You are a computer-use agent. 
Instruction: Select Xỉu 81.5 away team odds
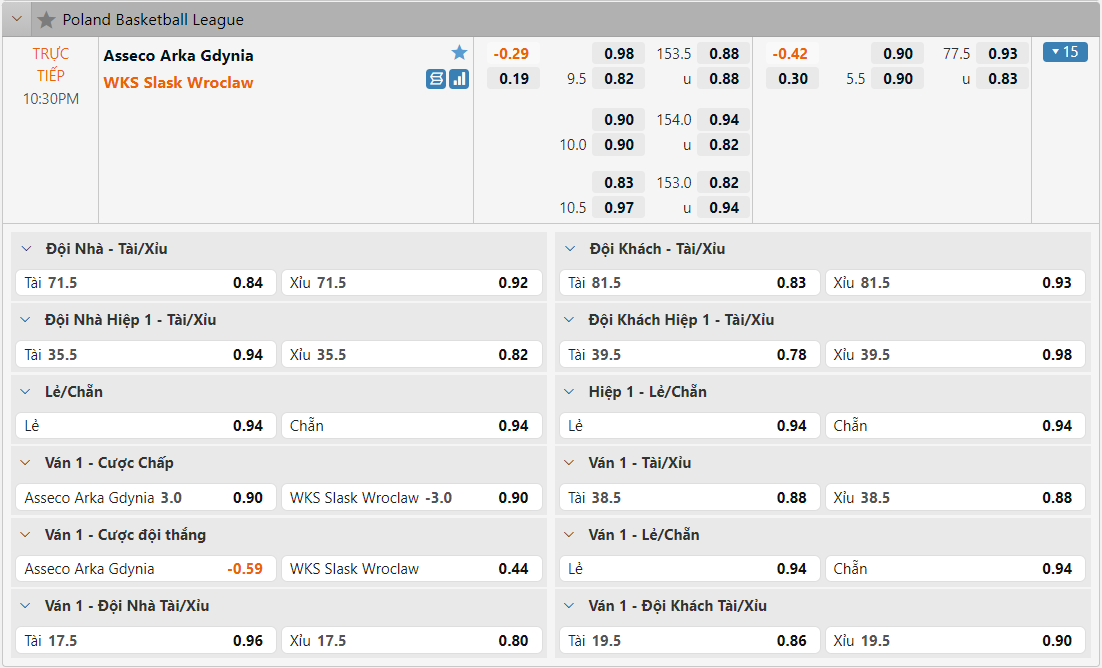click(x=955, y=283)
